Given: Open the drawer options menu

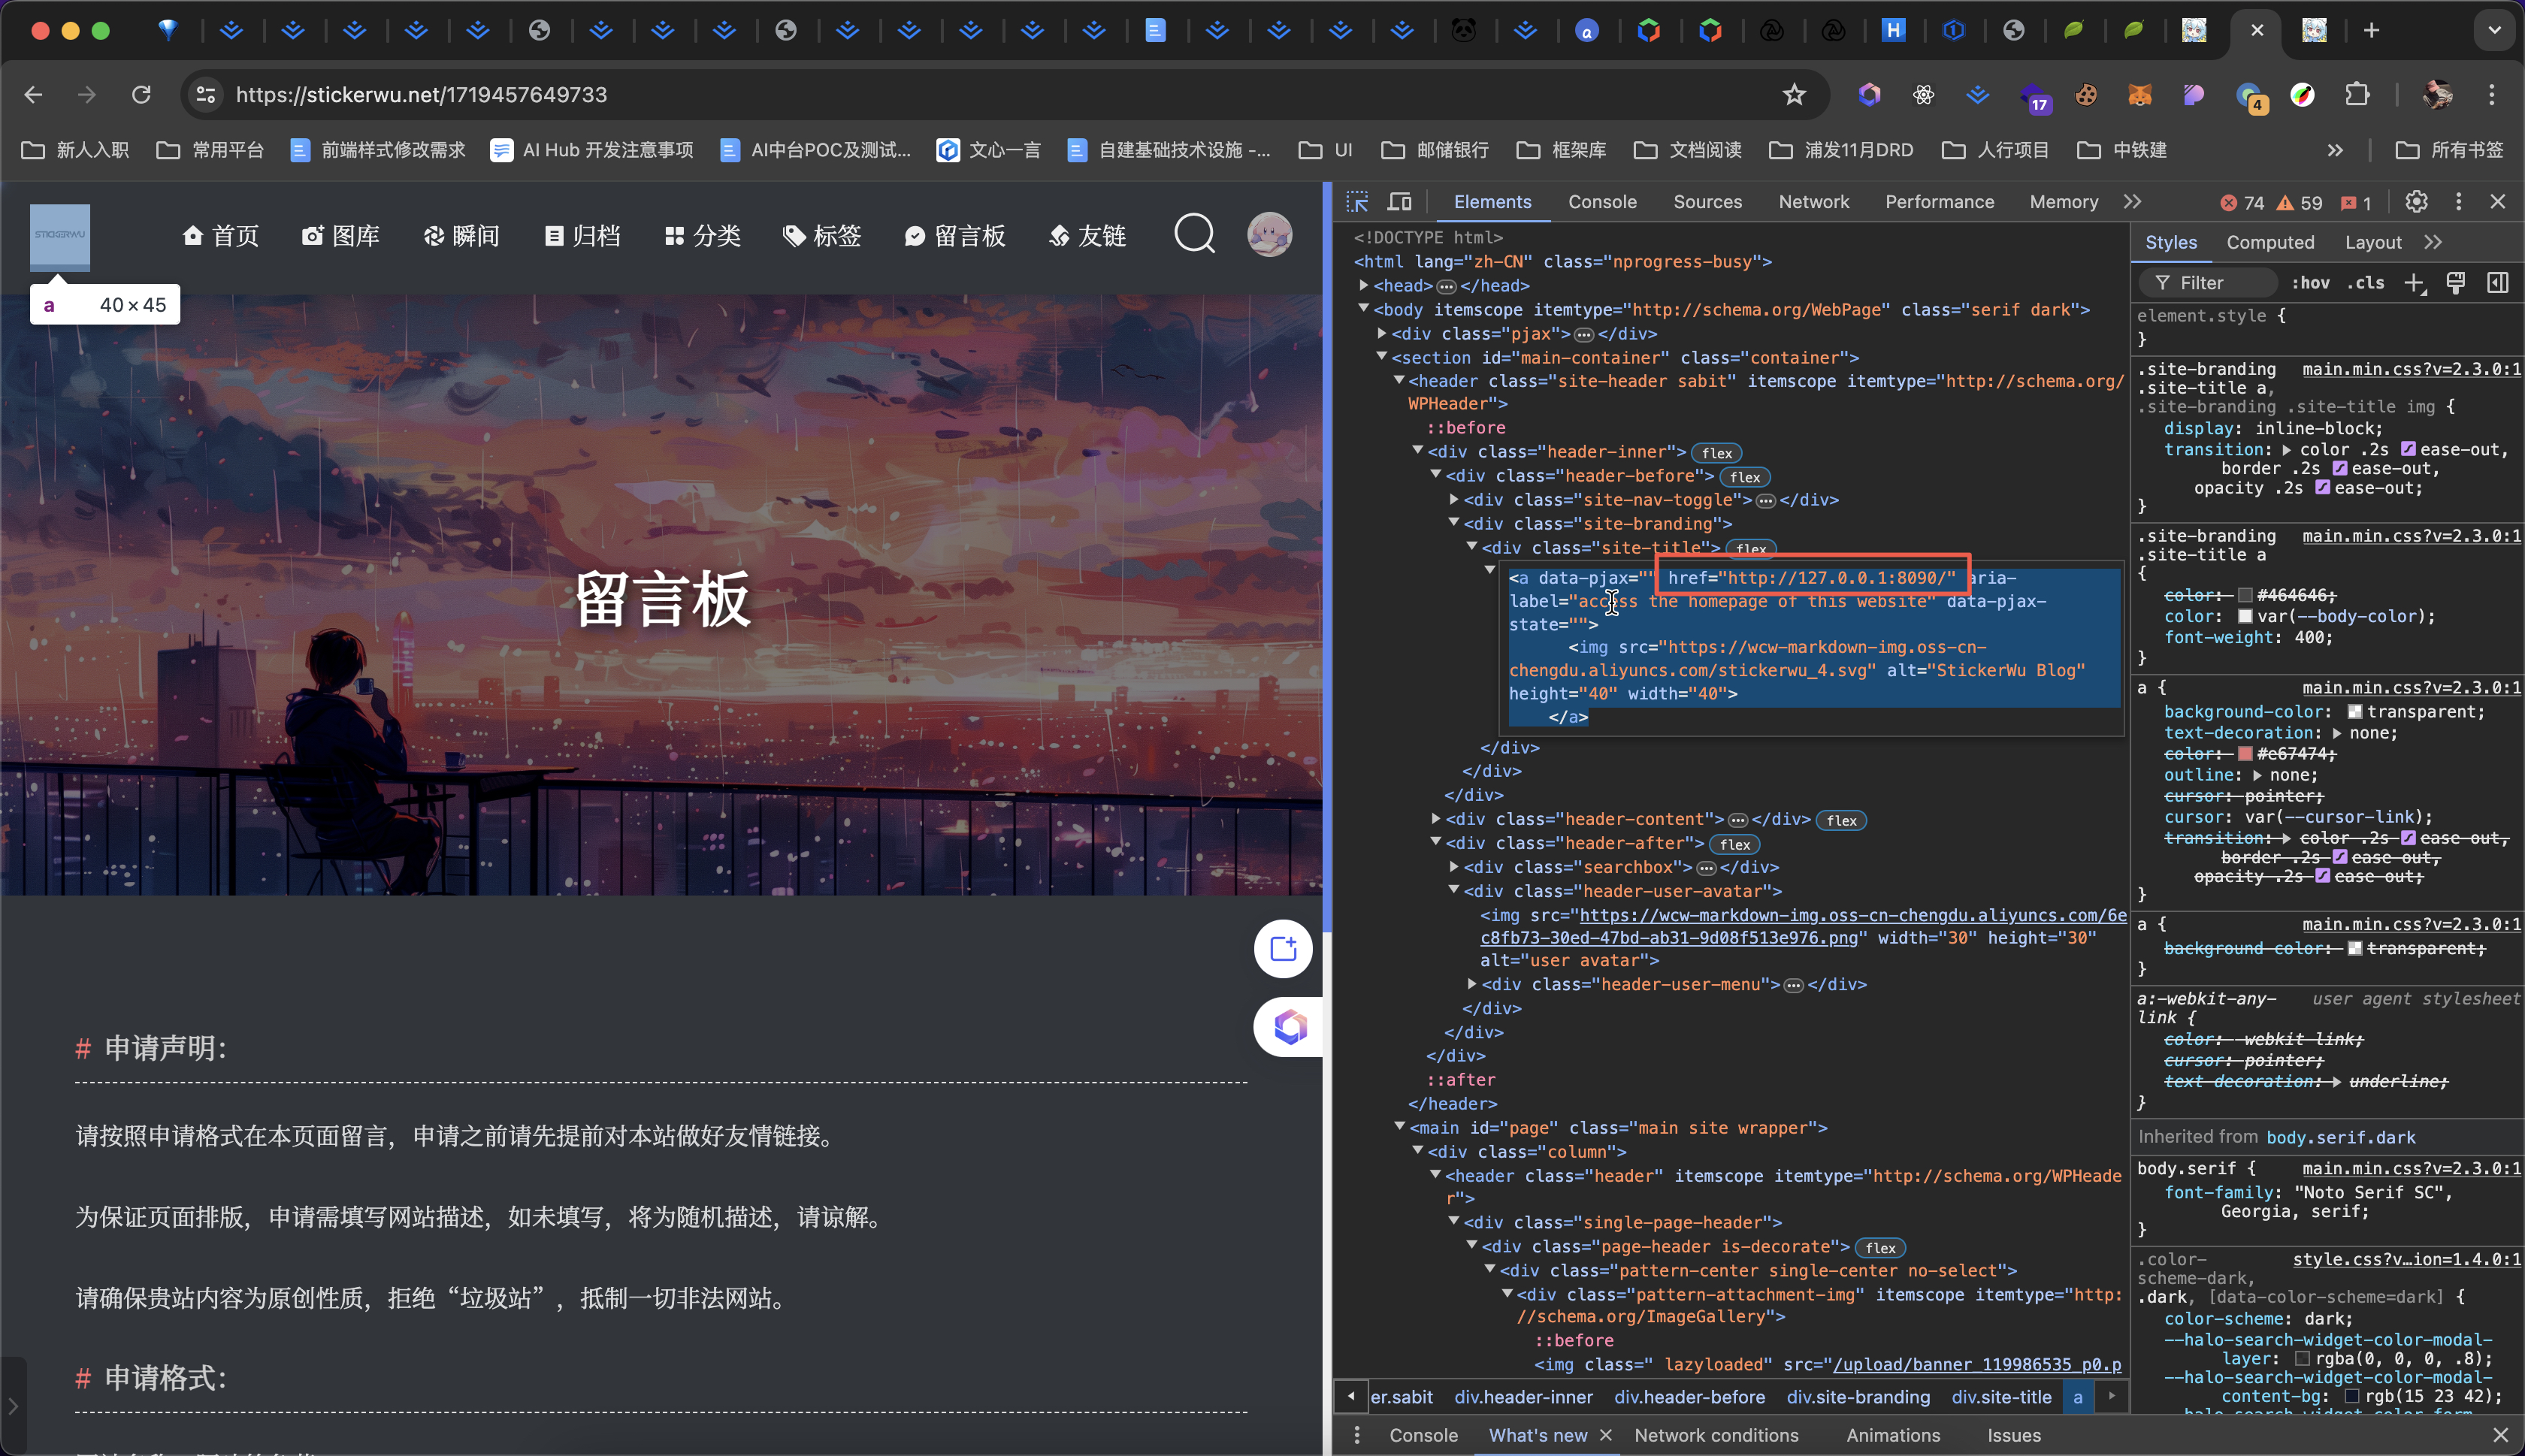Looking at the screenshot, I should coord(1357,1435).
